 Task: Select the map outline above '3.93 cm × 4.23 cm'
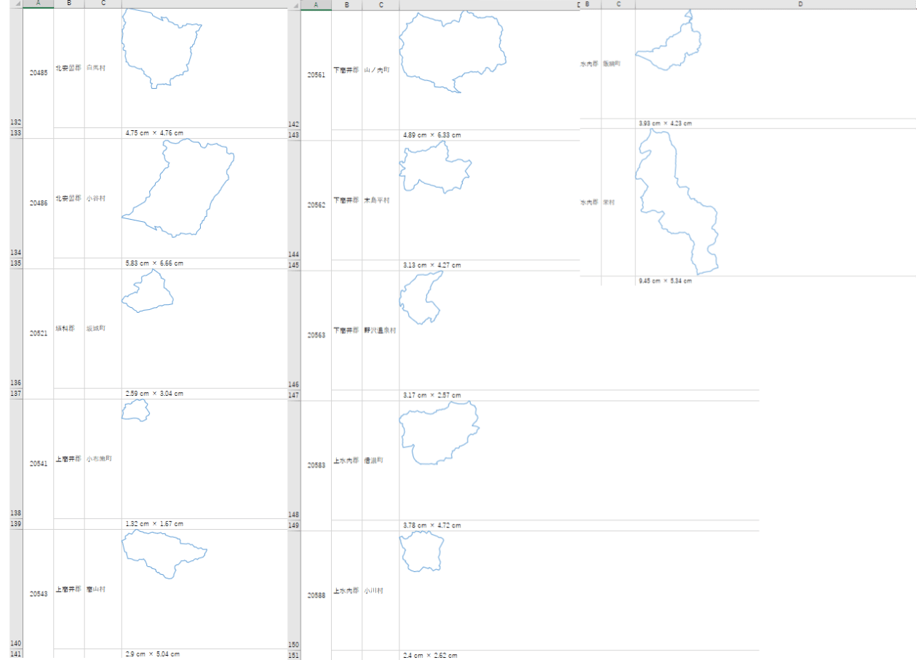click(668, 40)
